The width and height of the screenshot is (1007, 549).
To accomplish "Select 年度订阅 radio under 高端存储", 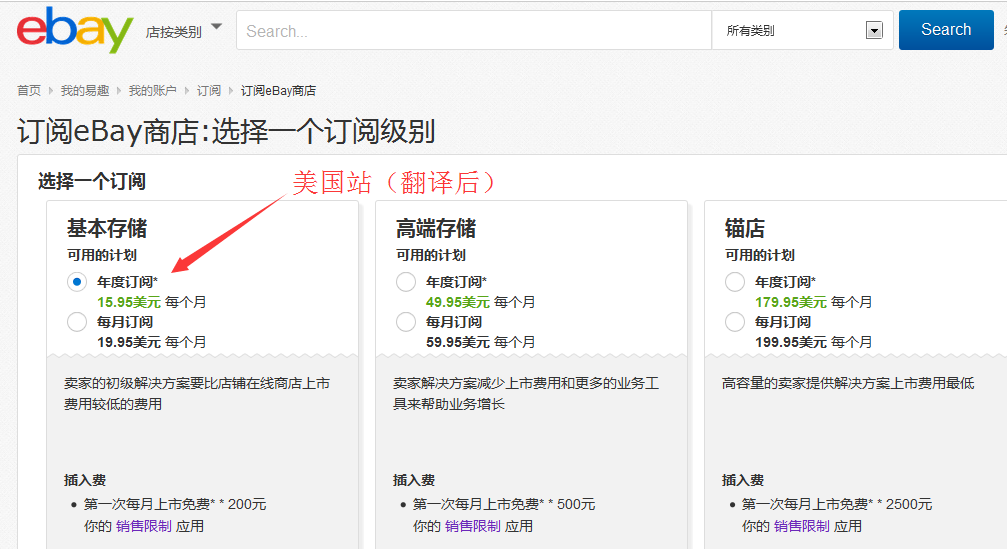I will (406, 282).
